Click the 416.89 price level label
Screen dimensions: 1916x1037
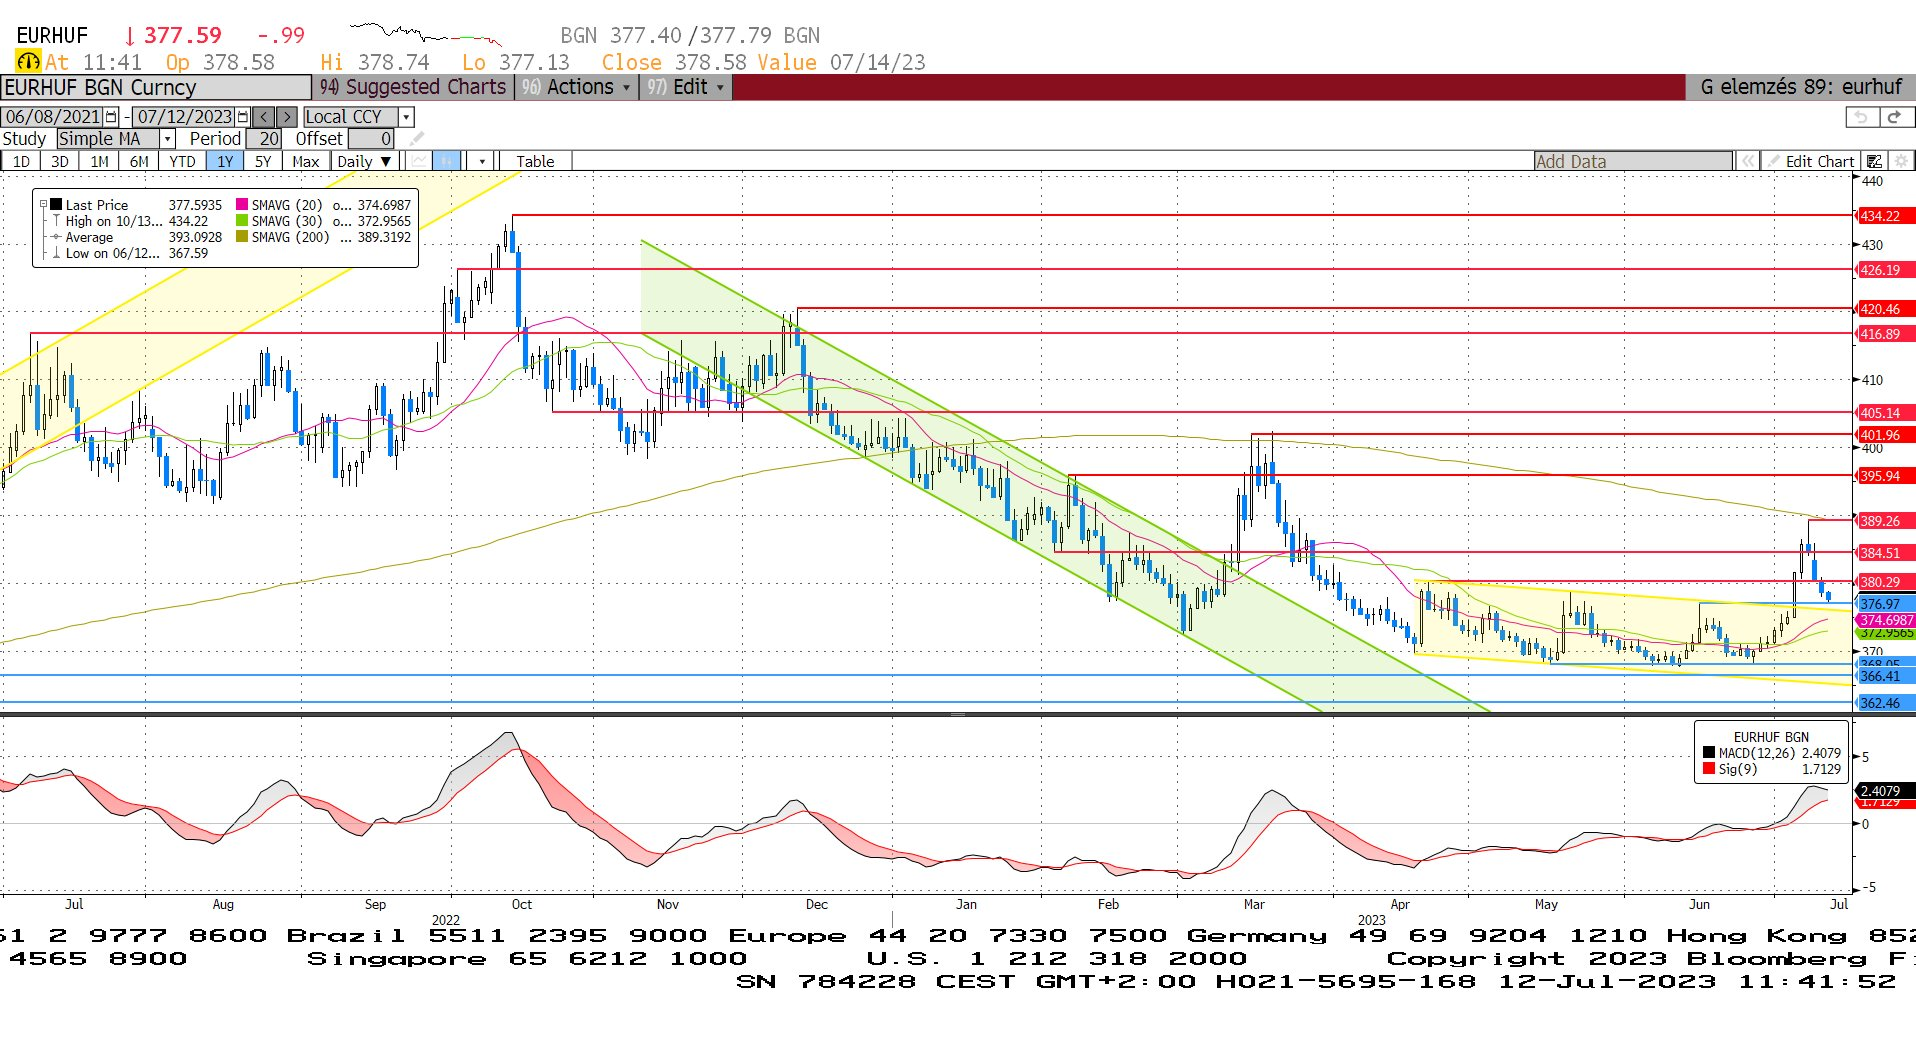coord(1885,334)
